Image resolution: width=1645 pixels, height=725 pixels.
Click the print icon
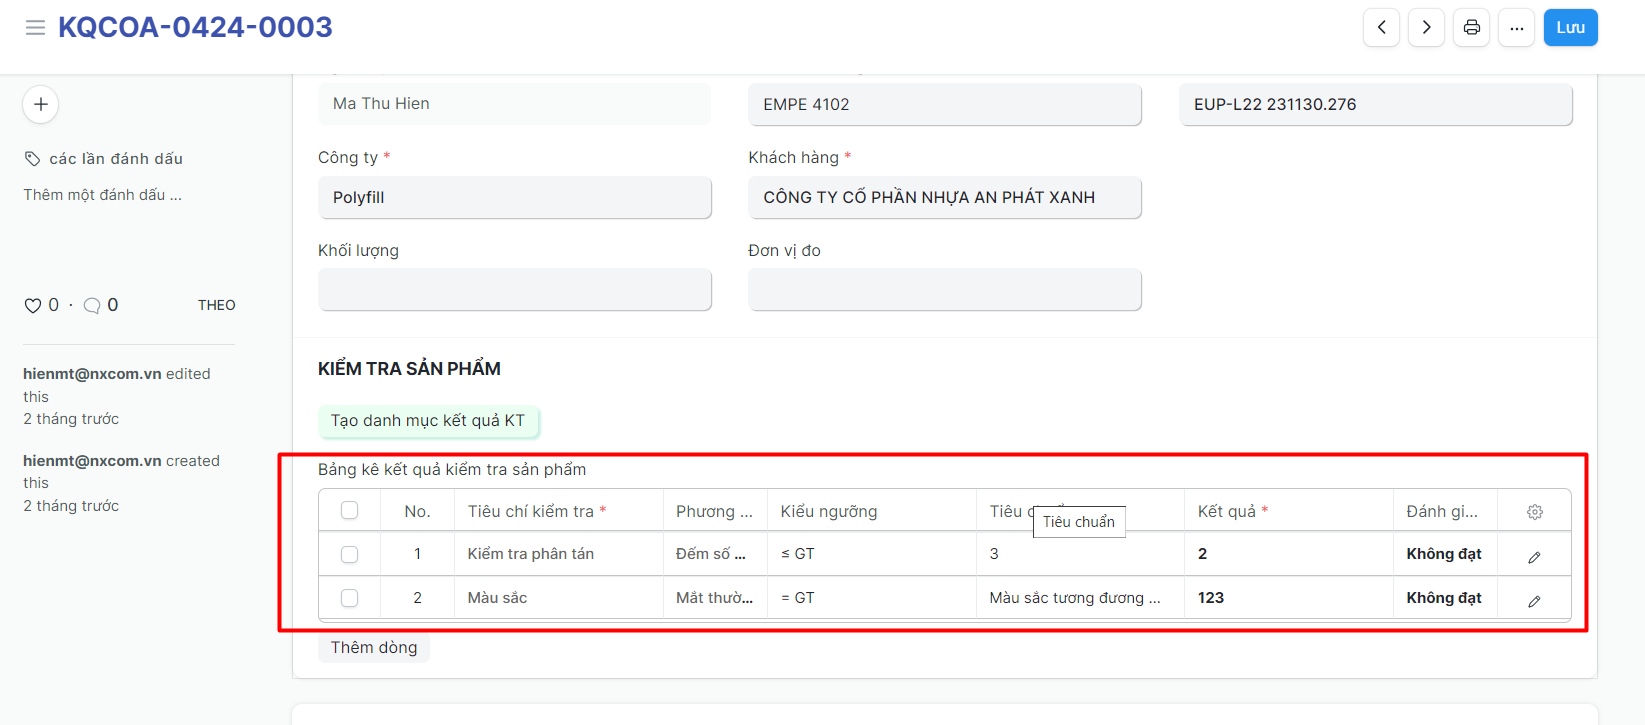[1471, 28]
